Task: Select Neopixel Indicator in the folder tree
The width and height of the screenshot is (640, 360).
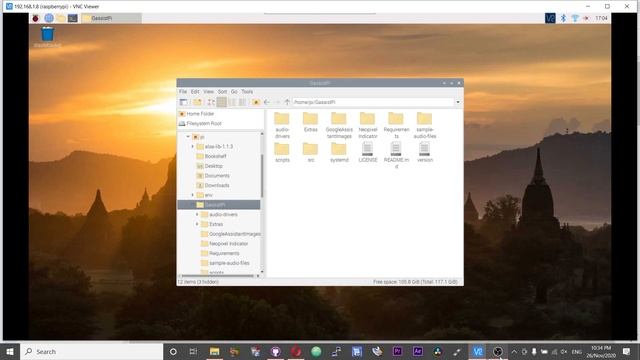Action: [228, 244]
